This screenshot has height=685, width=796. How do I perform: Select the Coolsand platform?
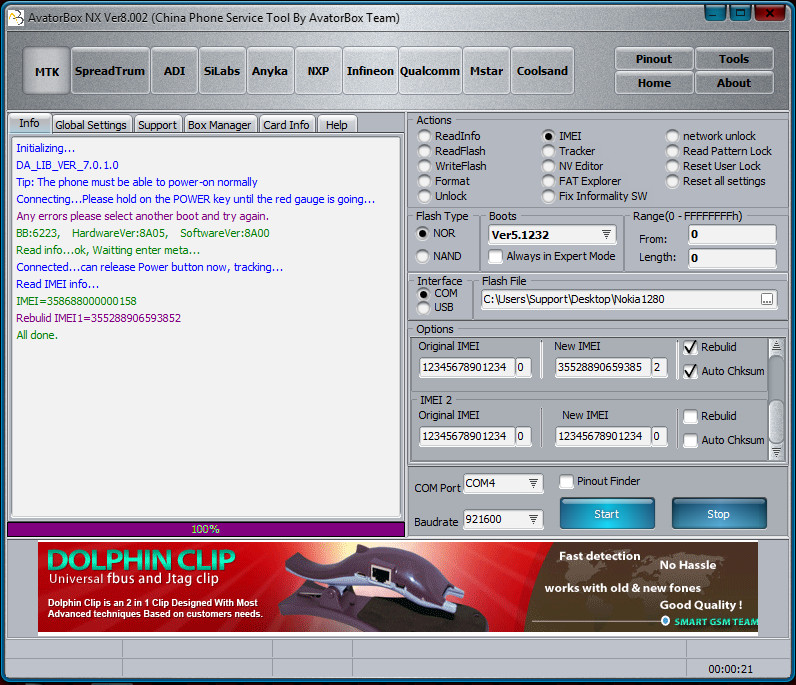542,71
